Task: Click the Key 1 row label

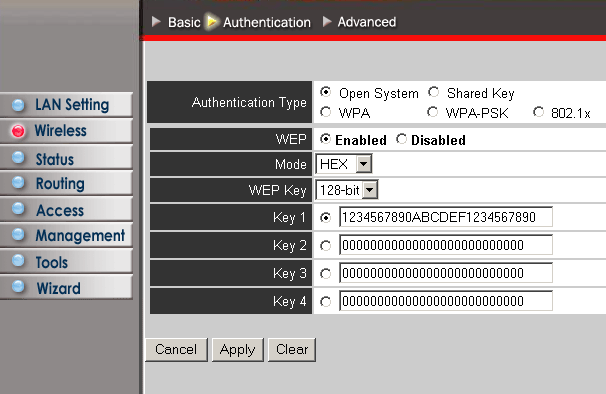Action: [289, 217]
